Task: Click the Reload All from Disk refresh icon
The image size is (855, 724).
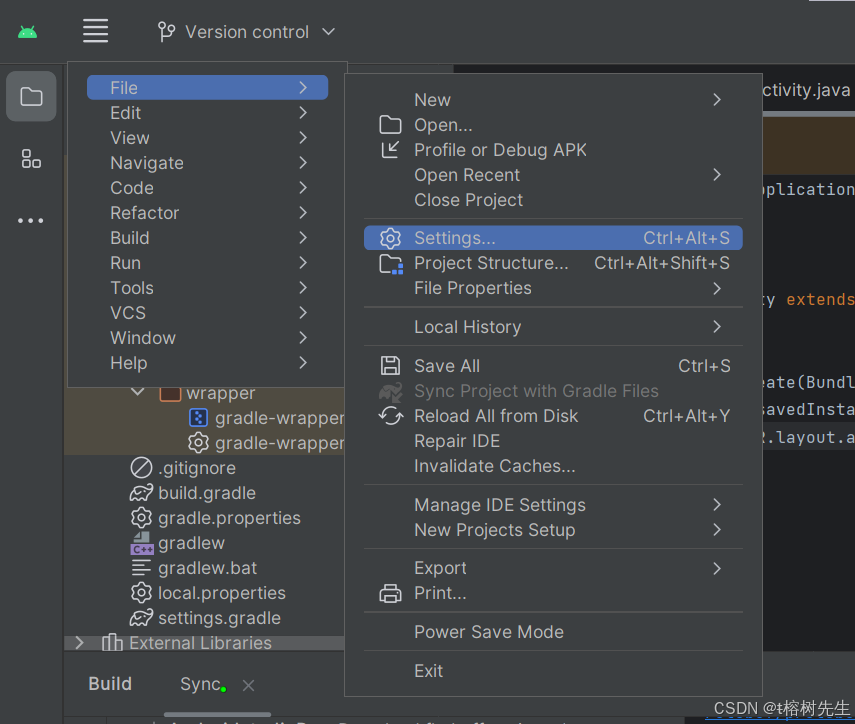Action: [391, 416]
